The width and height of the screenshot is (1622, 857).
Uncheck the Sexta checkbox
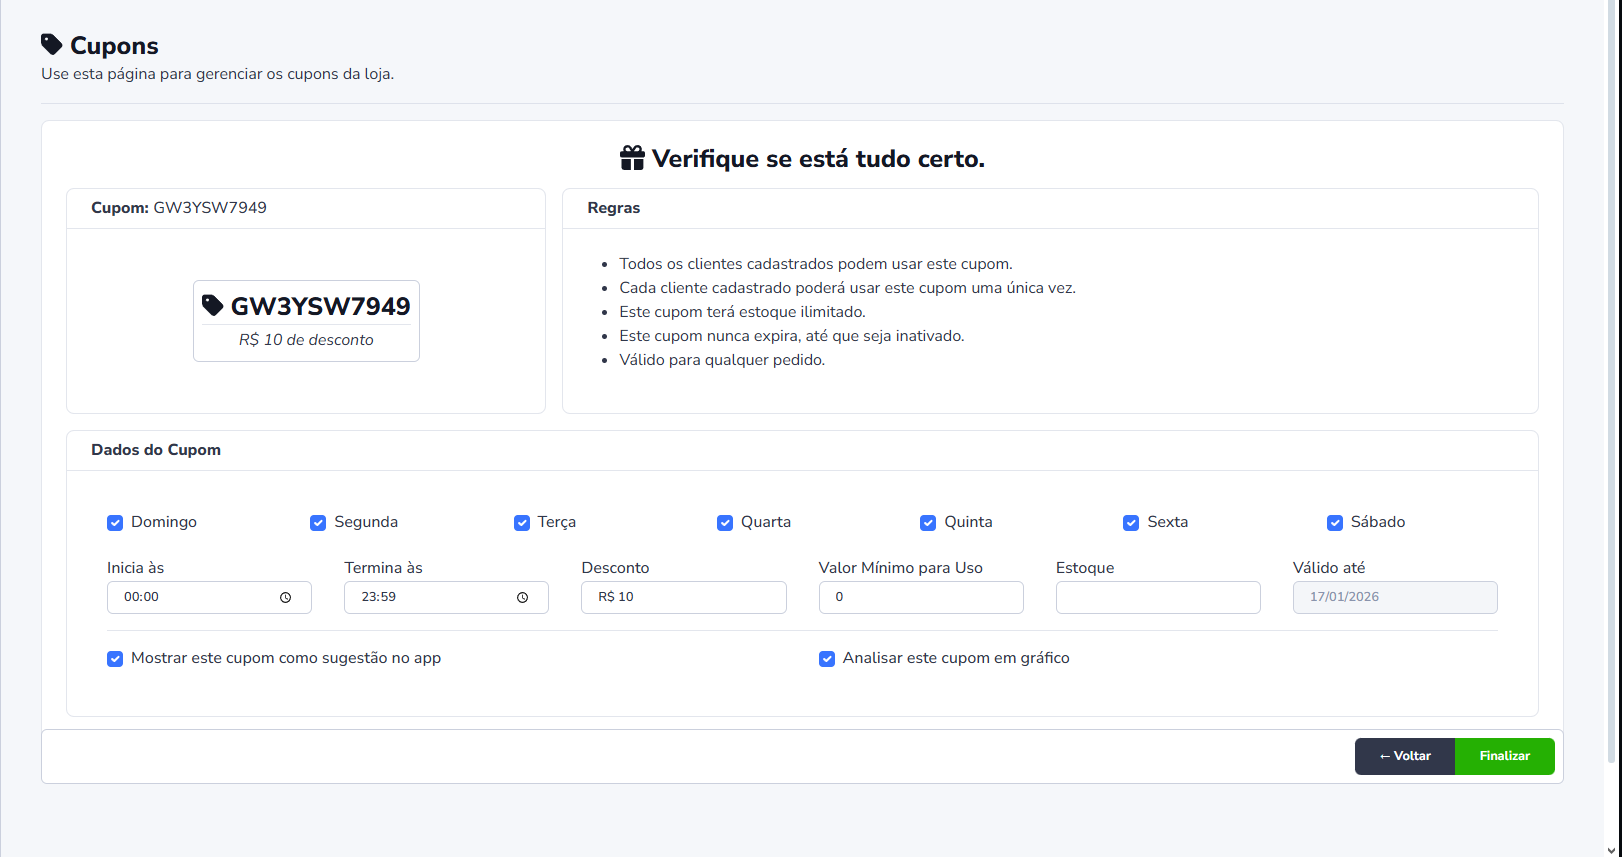1131,523
